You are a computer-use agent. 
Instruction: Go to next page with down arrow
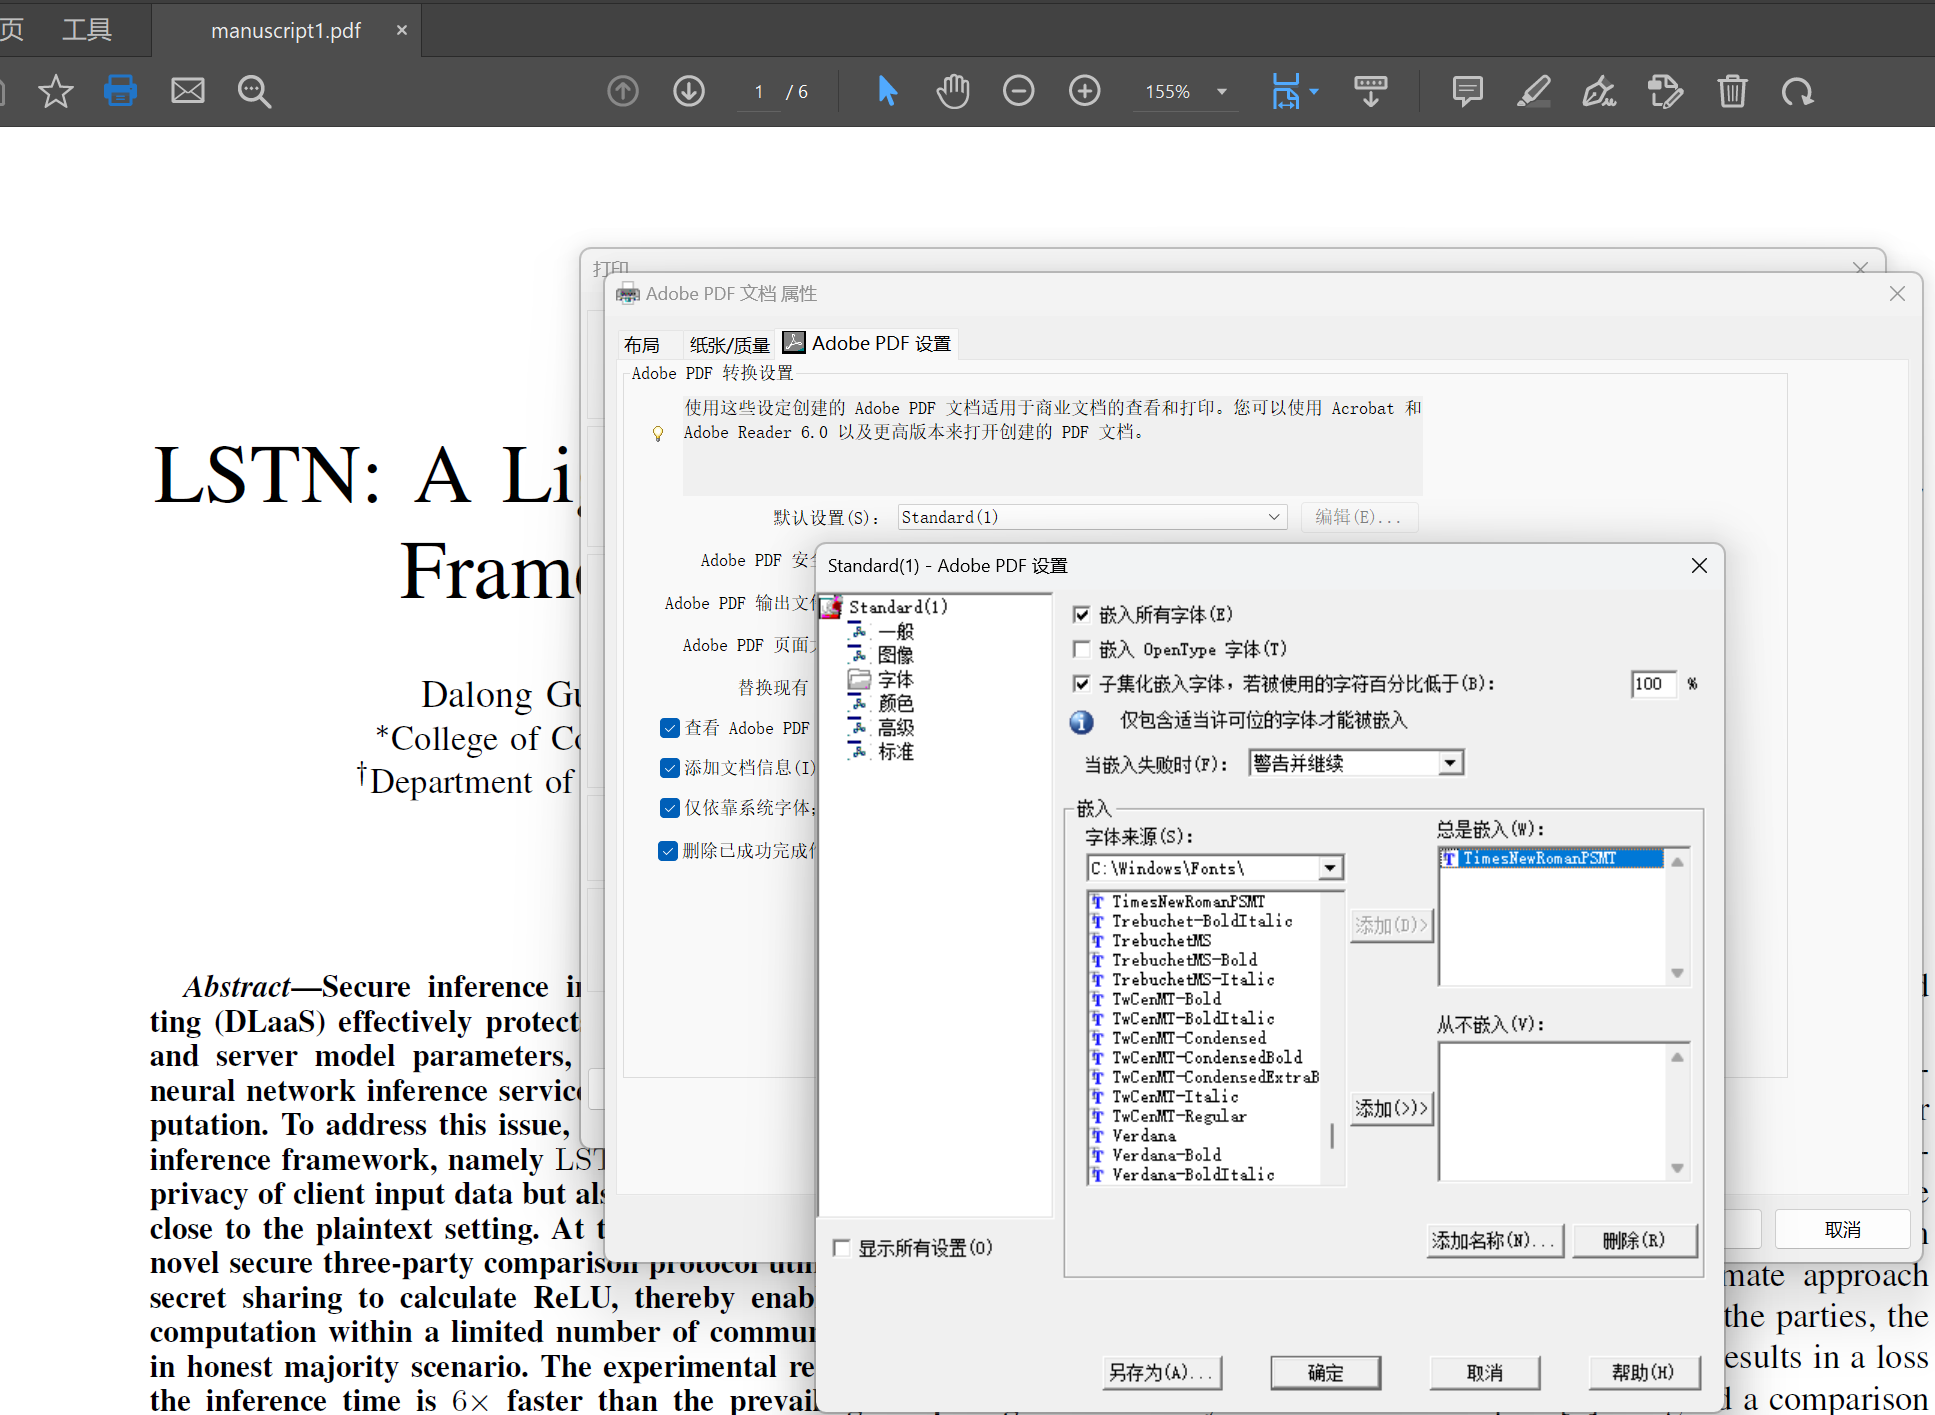point(688,91)
